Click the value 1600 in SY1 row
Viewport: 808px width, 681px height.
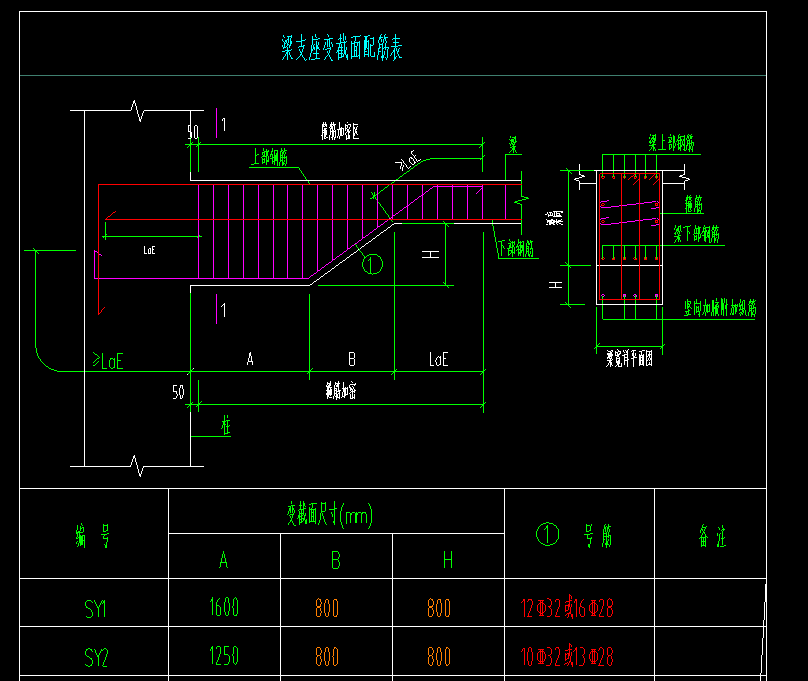click(224, 607)
